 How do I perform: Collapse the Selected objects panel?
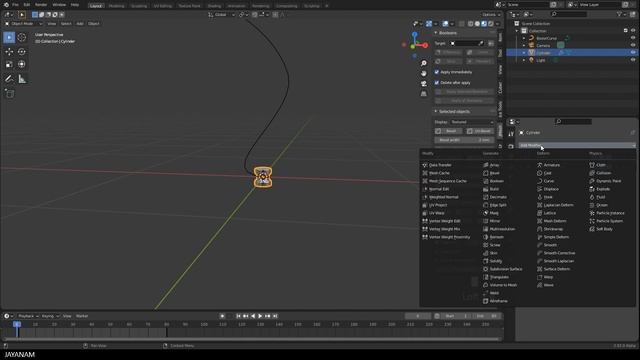point(436,111)
